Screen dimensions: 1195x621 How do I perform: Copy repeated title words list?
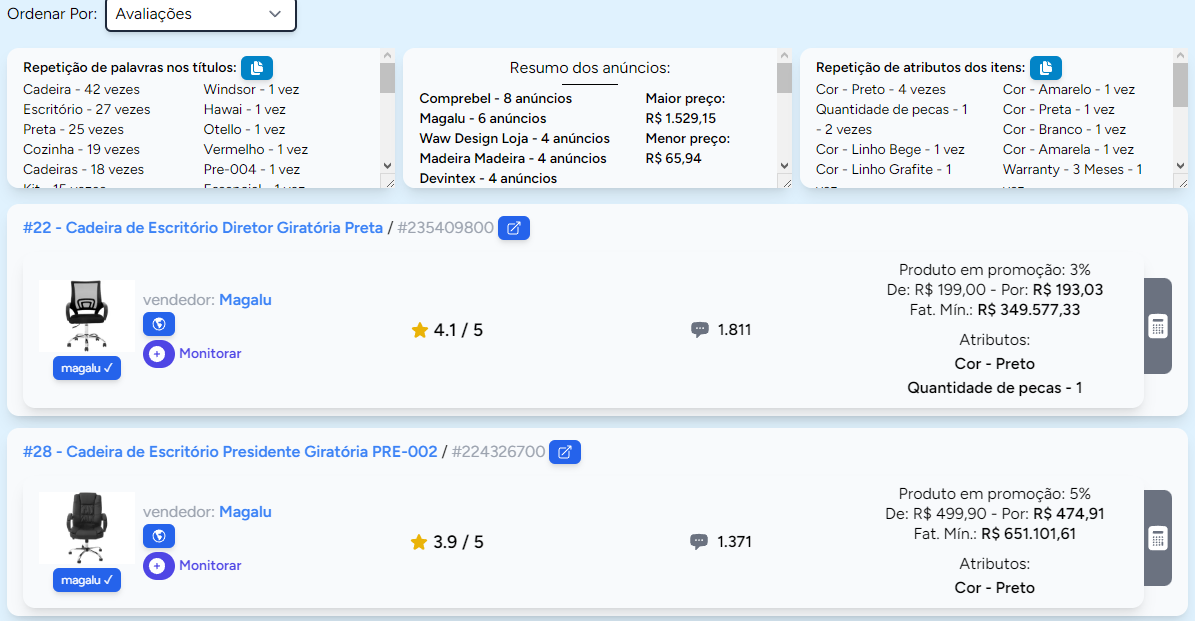pyautogui.click(x=257, y=68)
